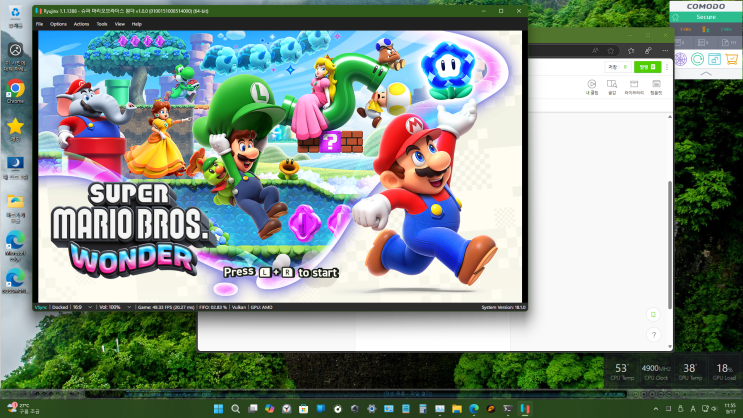Open the Edge favorites list icon

pos(631,50)
